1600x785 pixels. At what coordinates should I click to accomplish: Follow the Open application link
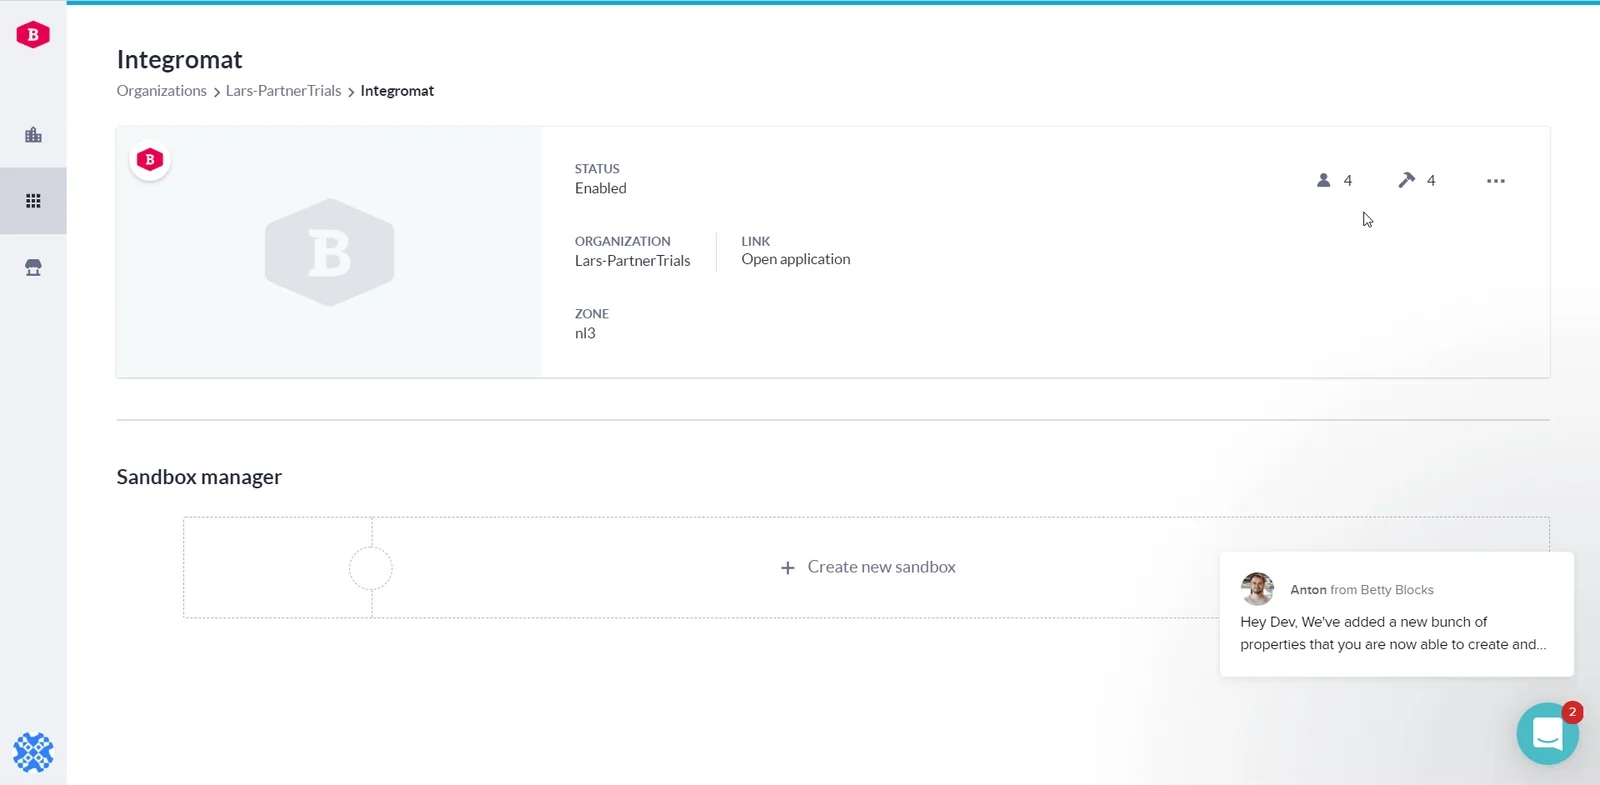click(796, 259)
